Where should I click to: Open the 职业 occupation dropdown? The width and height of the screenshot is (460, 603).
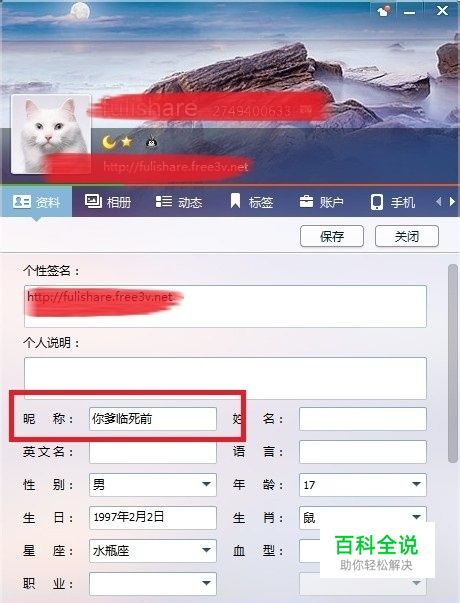pyautogui.click(x=153, y=584)
